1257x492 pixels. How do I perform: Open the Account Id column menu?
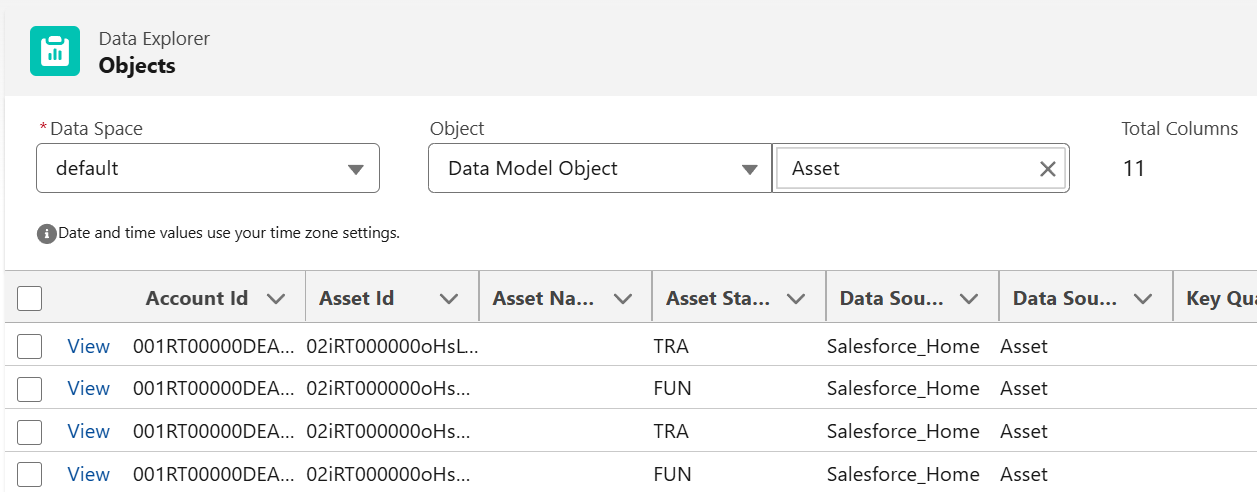[x=276, y=299]
